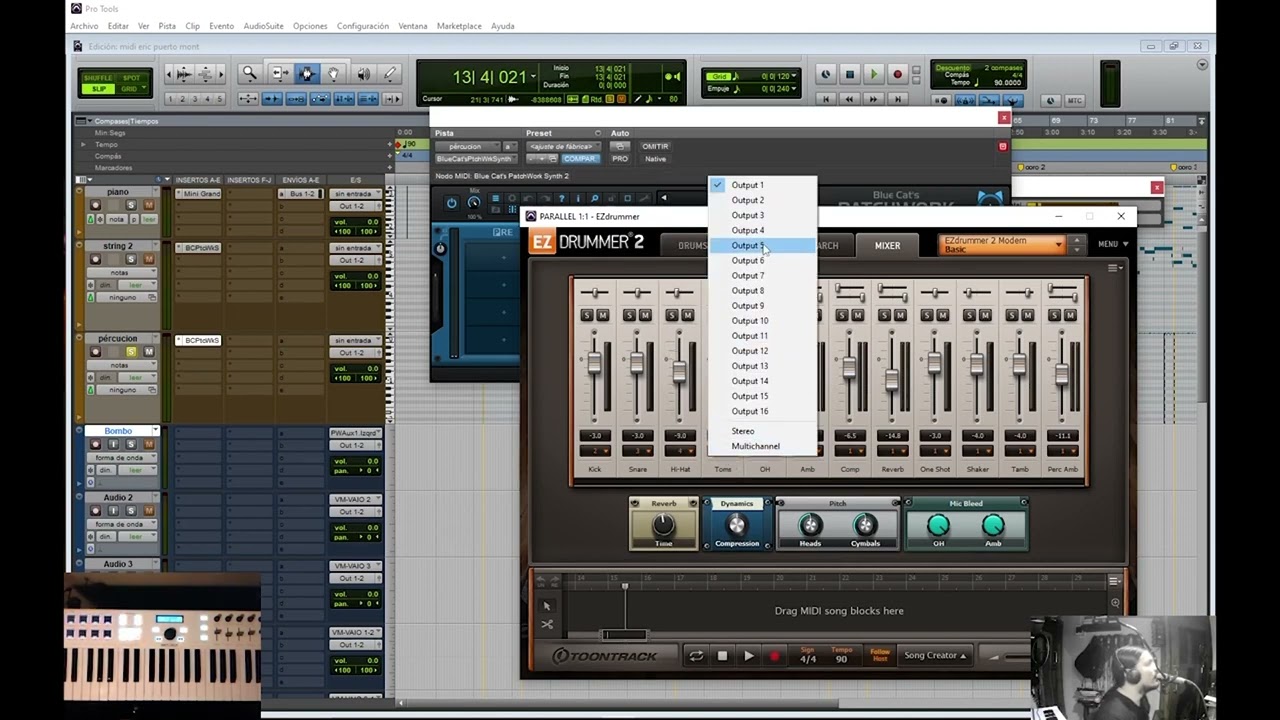Click EZdrummer stop button
Viewport: 1280px width, 720px height.
(722, 656)
